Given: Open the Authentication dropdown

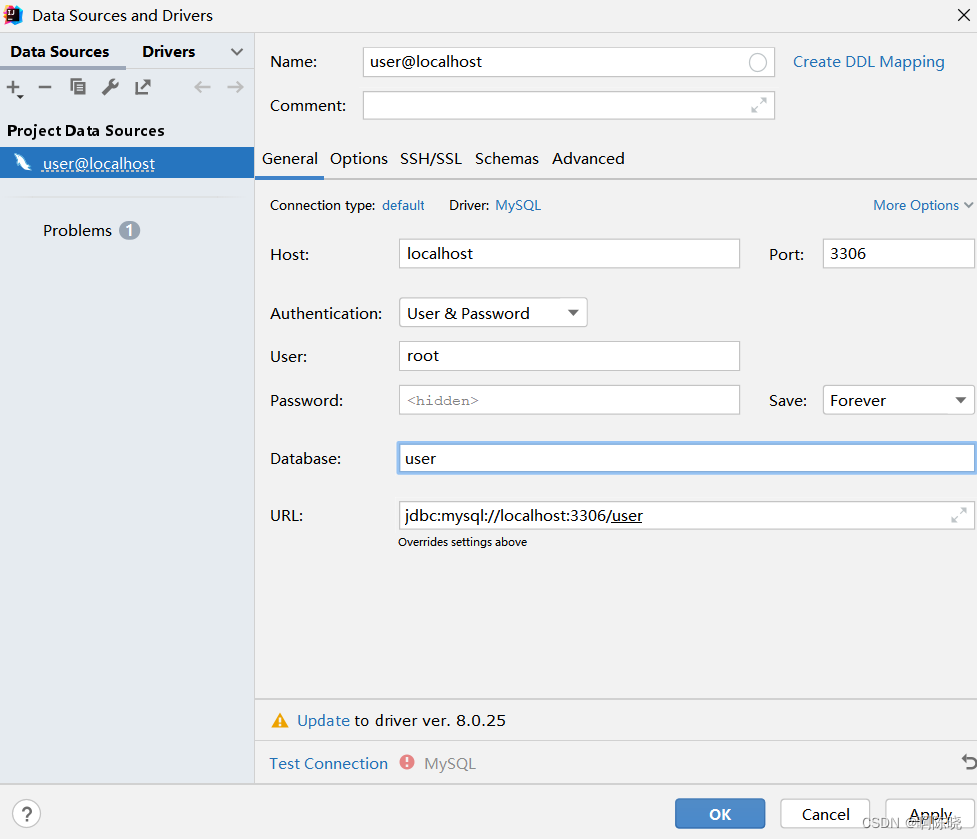Looking at the screenshot, I should [x=493, y=313].
